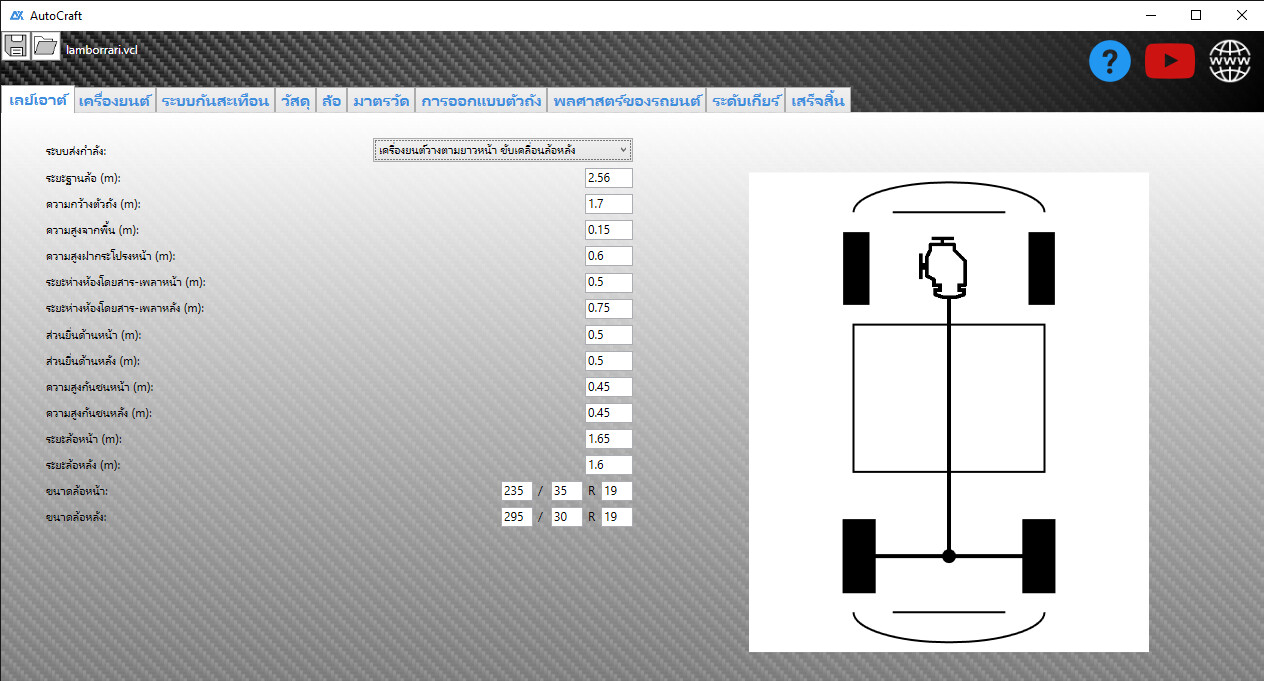Go to the ล้อ tab

[x=331, y=101]
